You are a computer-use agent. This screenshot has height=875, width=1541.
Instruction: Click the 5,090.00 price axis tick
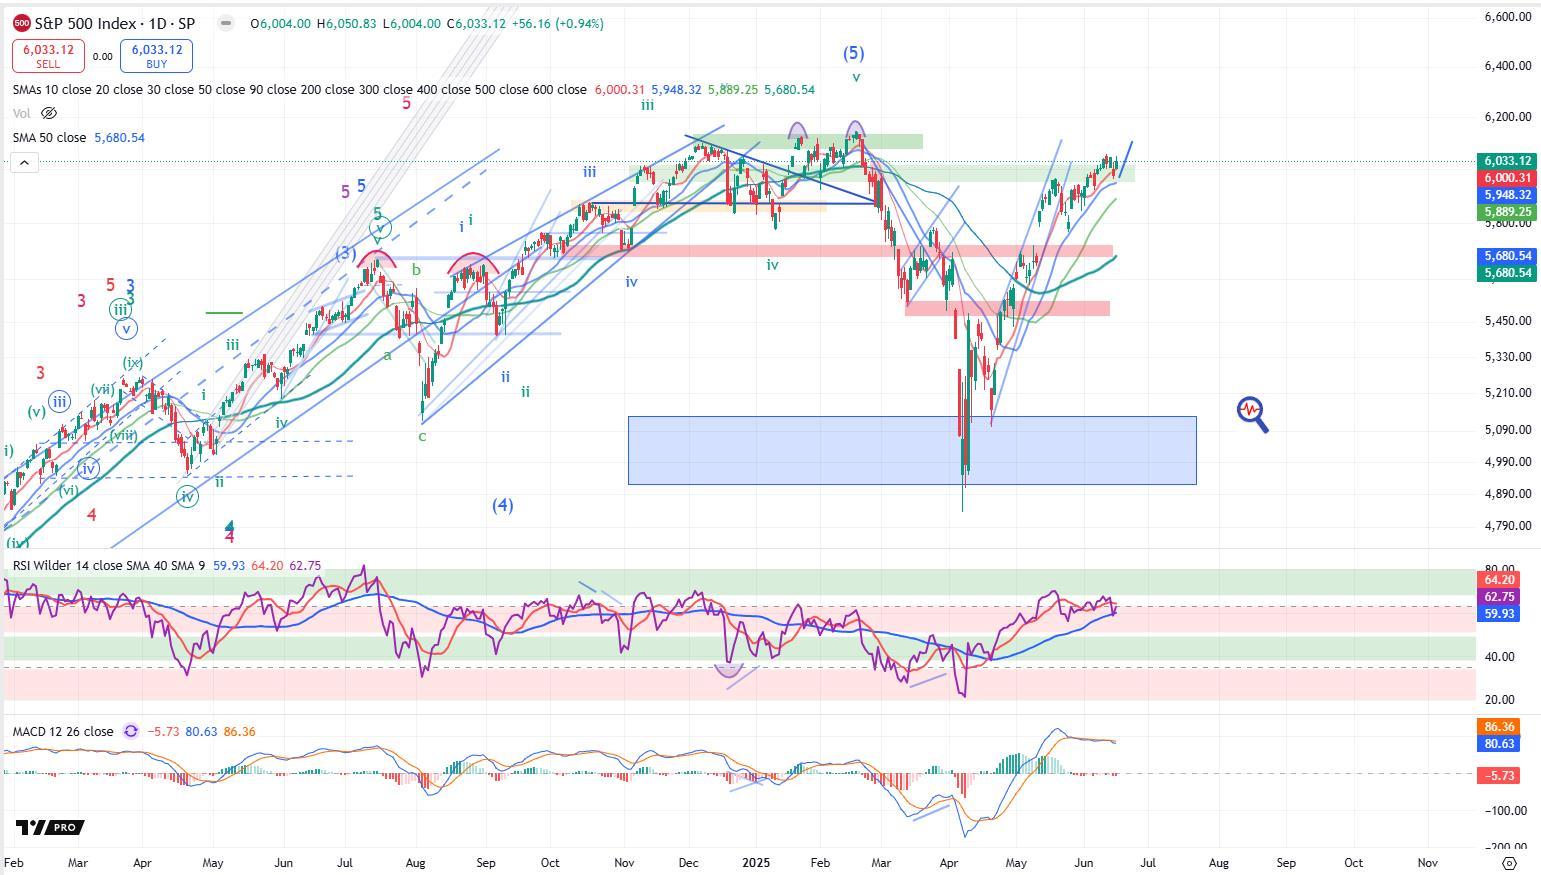tap(1508, 430)
